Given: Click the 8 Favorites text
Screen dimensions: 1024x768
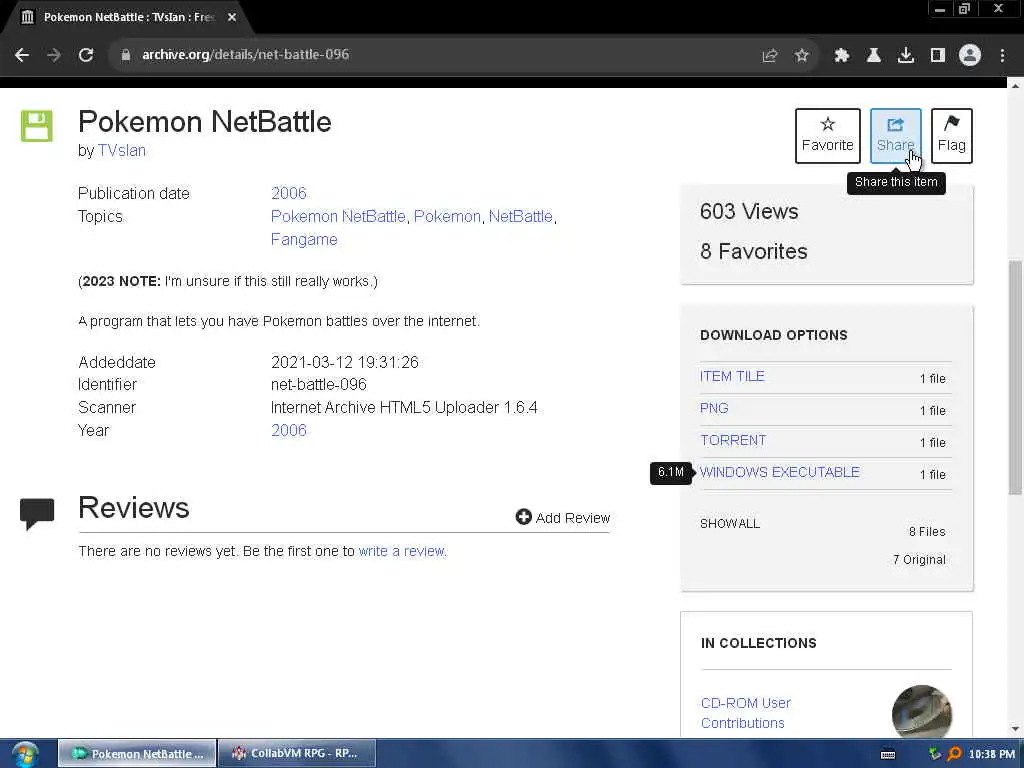Looking at the screenshot, I should click(754, 251).
